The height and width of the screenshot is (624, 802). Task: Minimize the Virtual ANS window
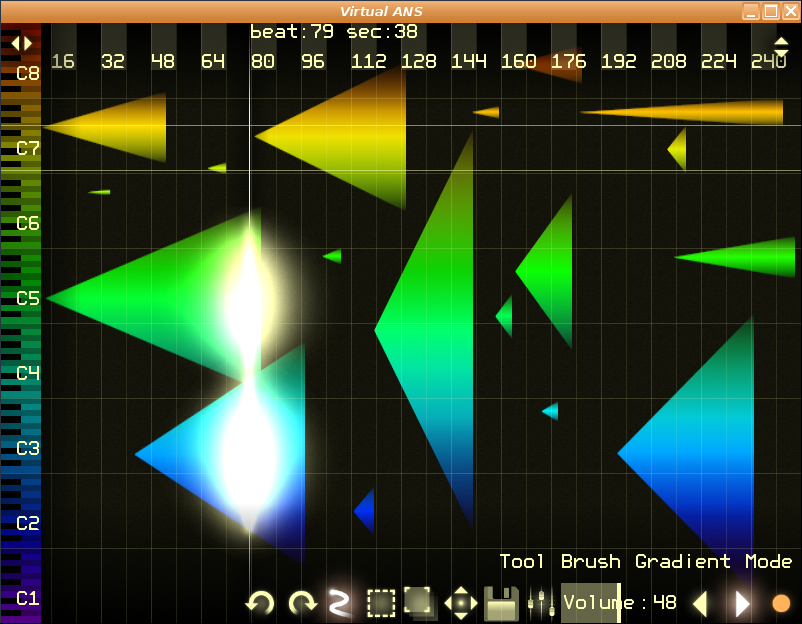point(751,11)
